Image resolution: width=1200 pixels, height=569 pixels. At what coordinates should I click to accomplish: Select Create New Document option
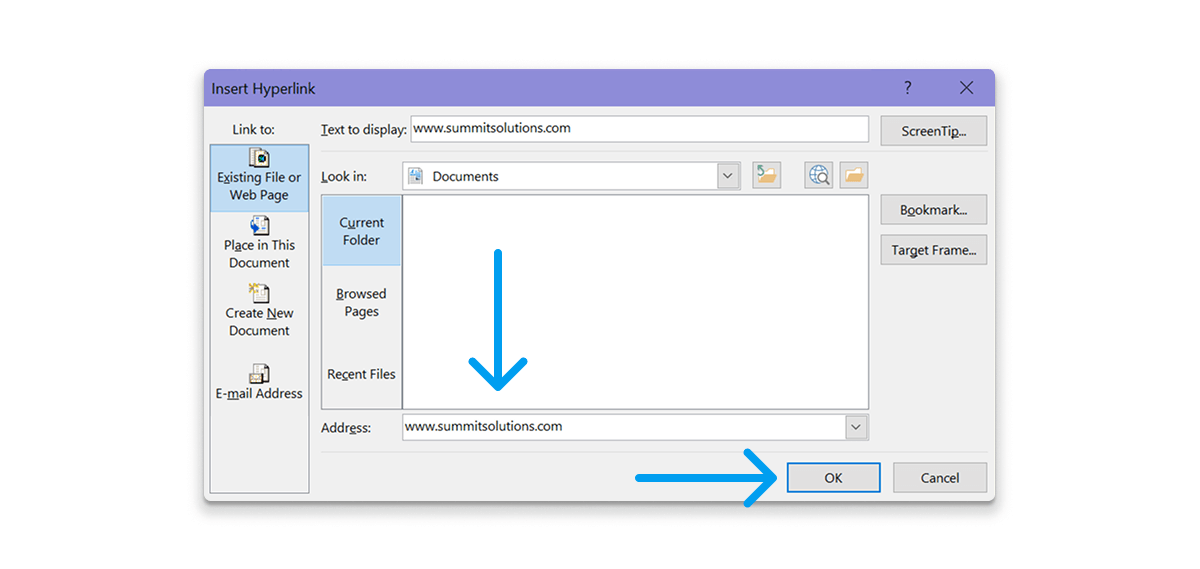pos(259,311)
